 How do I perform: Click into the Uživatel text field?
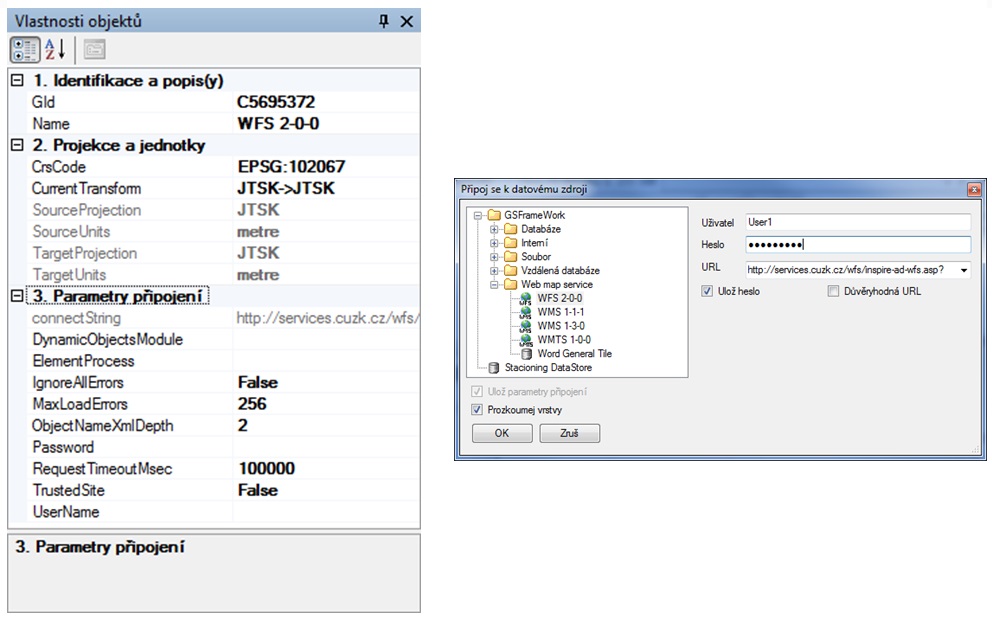pos(858,222)
